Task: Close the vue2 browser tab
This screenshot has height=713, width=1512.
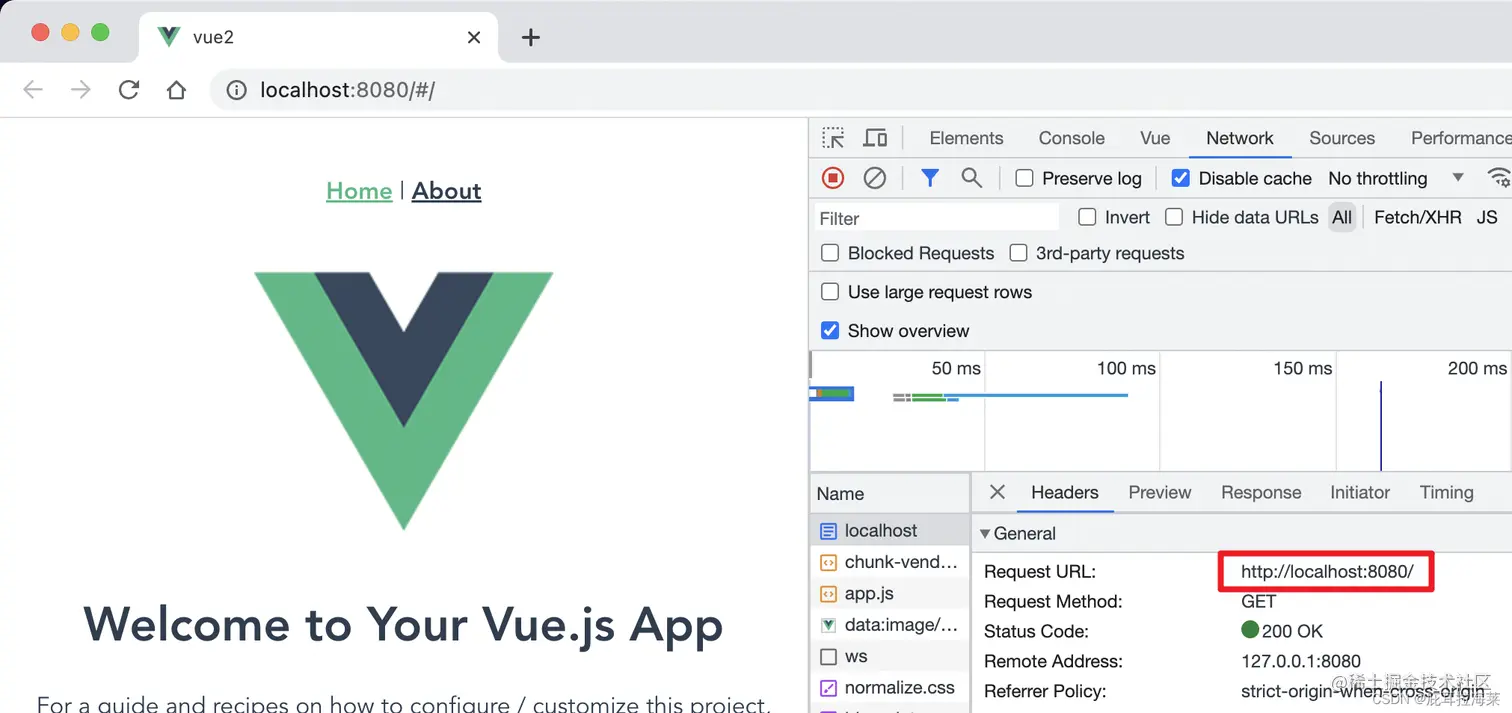Action: pyautogui.click(x=474, y=38)
